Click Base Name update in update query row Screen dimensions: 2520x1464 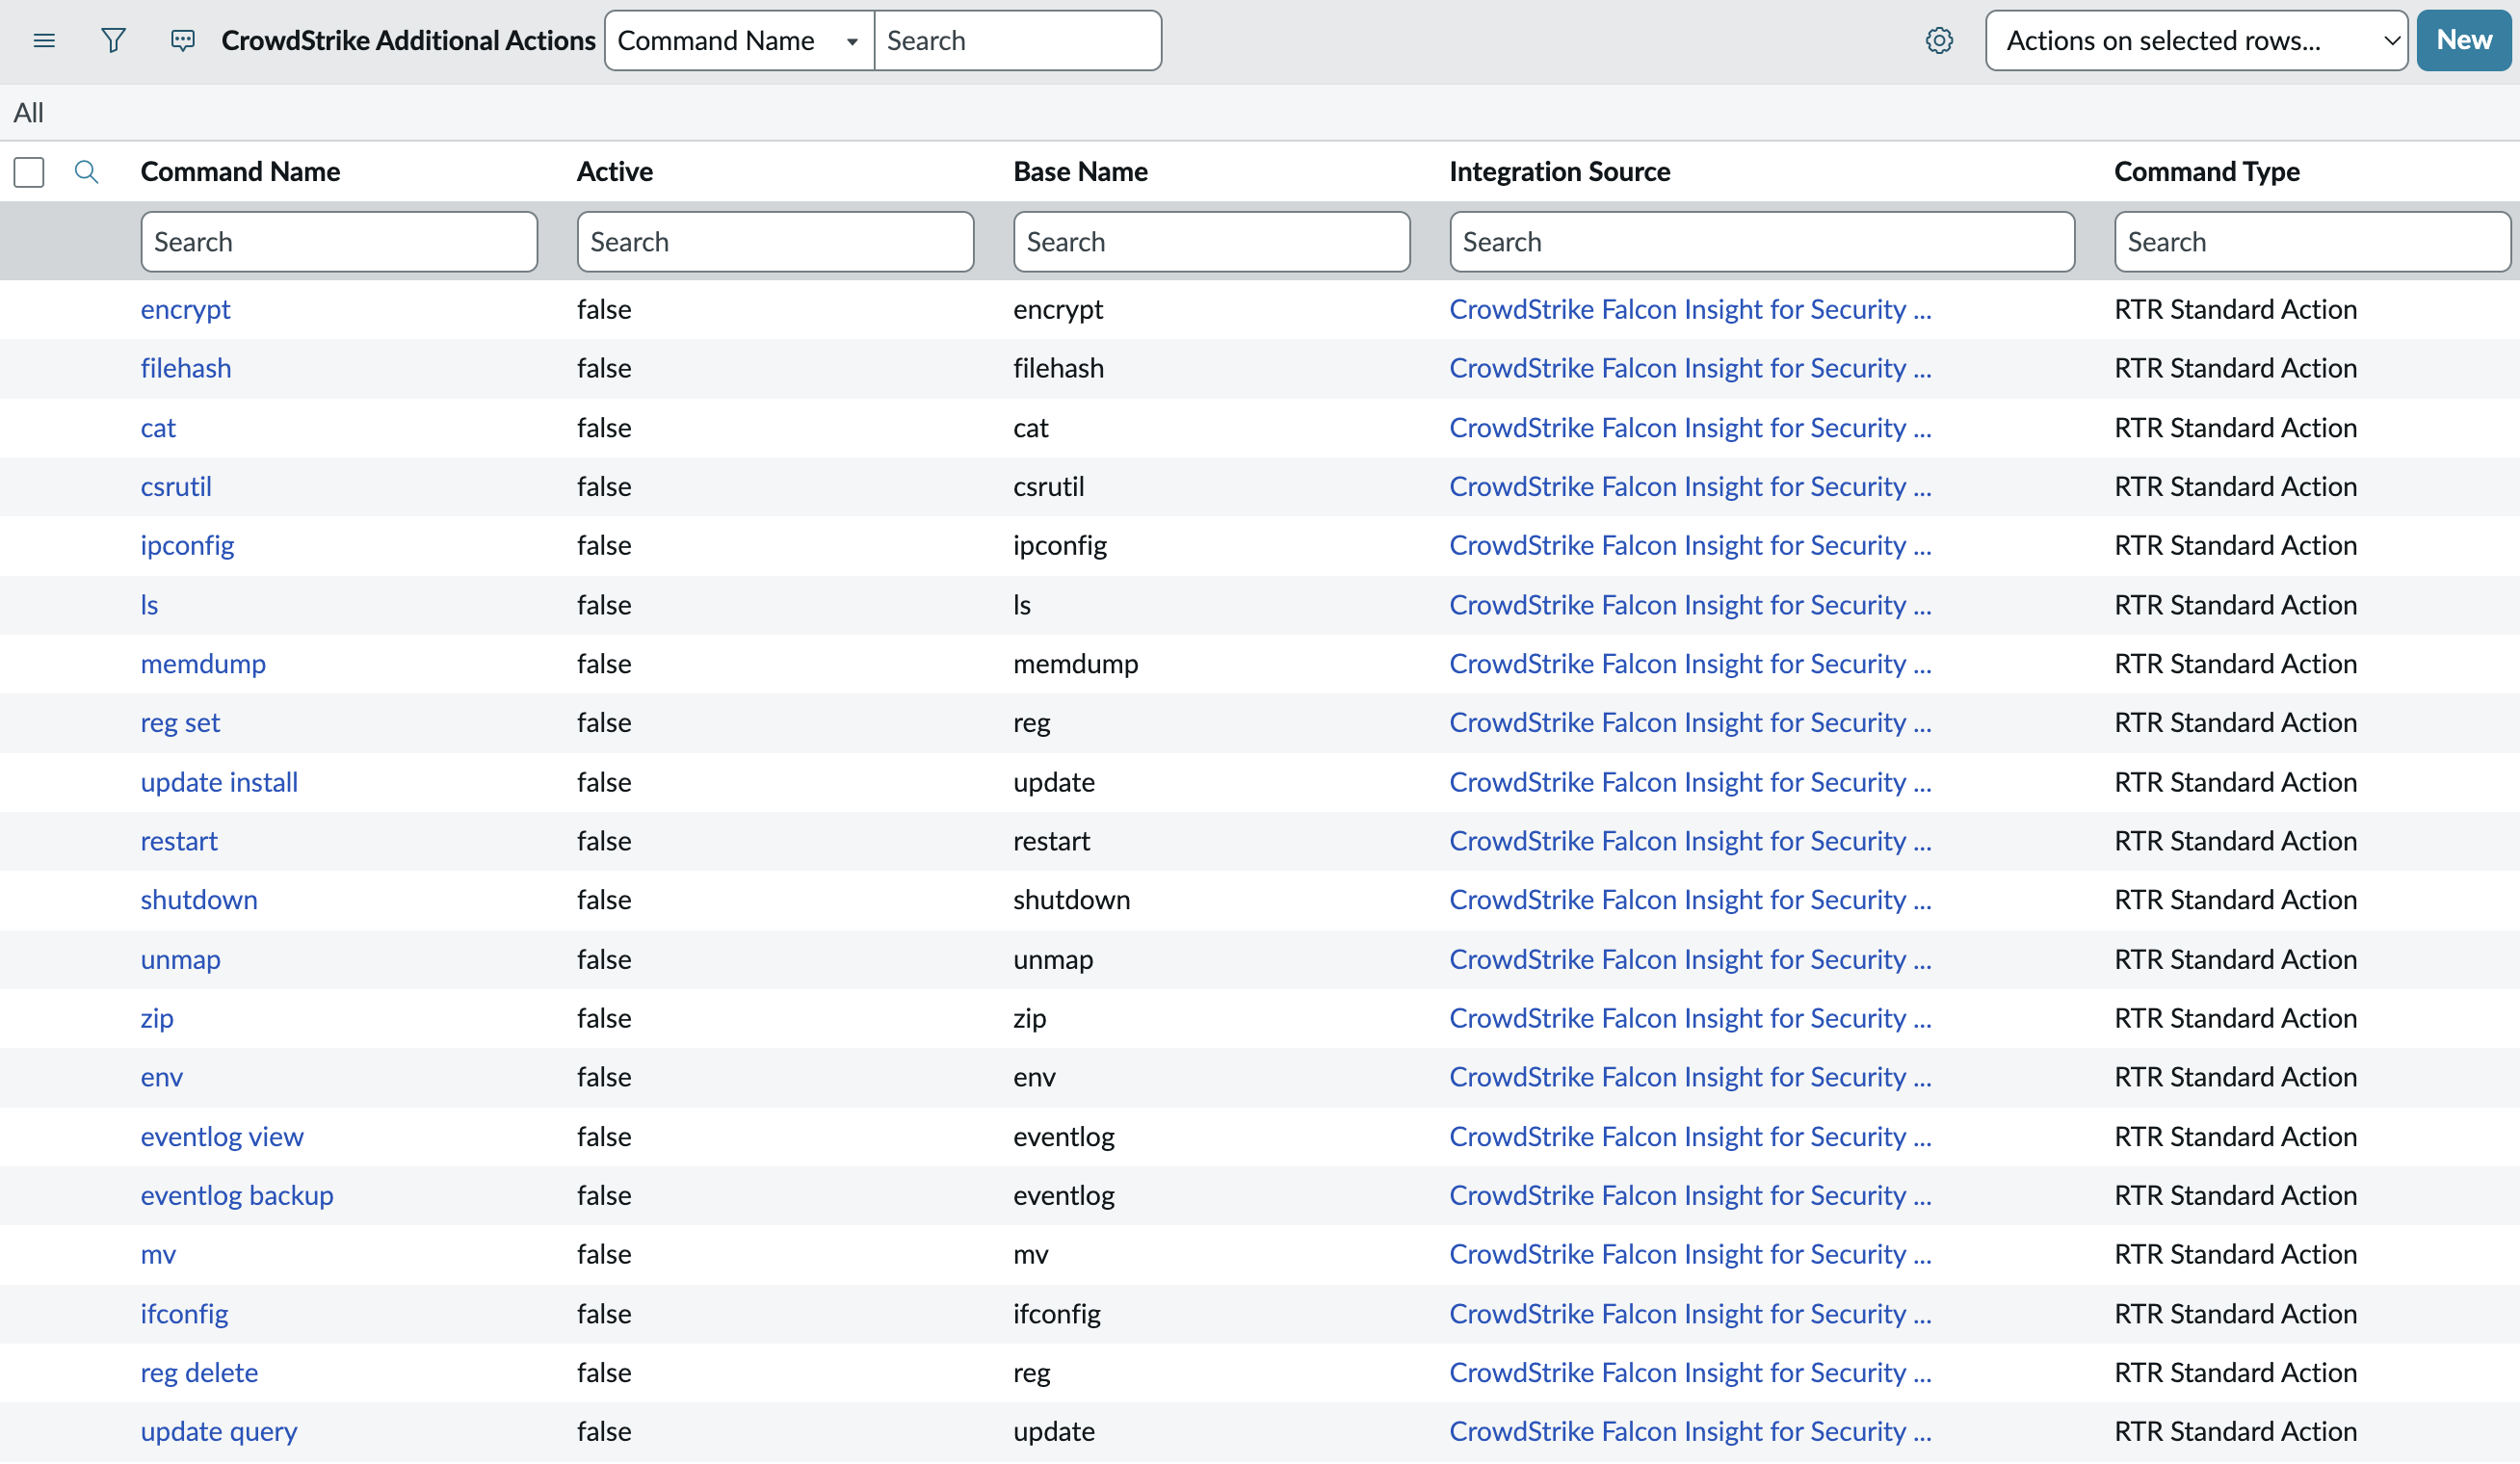[1053, 1431]
